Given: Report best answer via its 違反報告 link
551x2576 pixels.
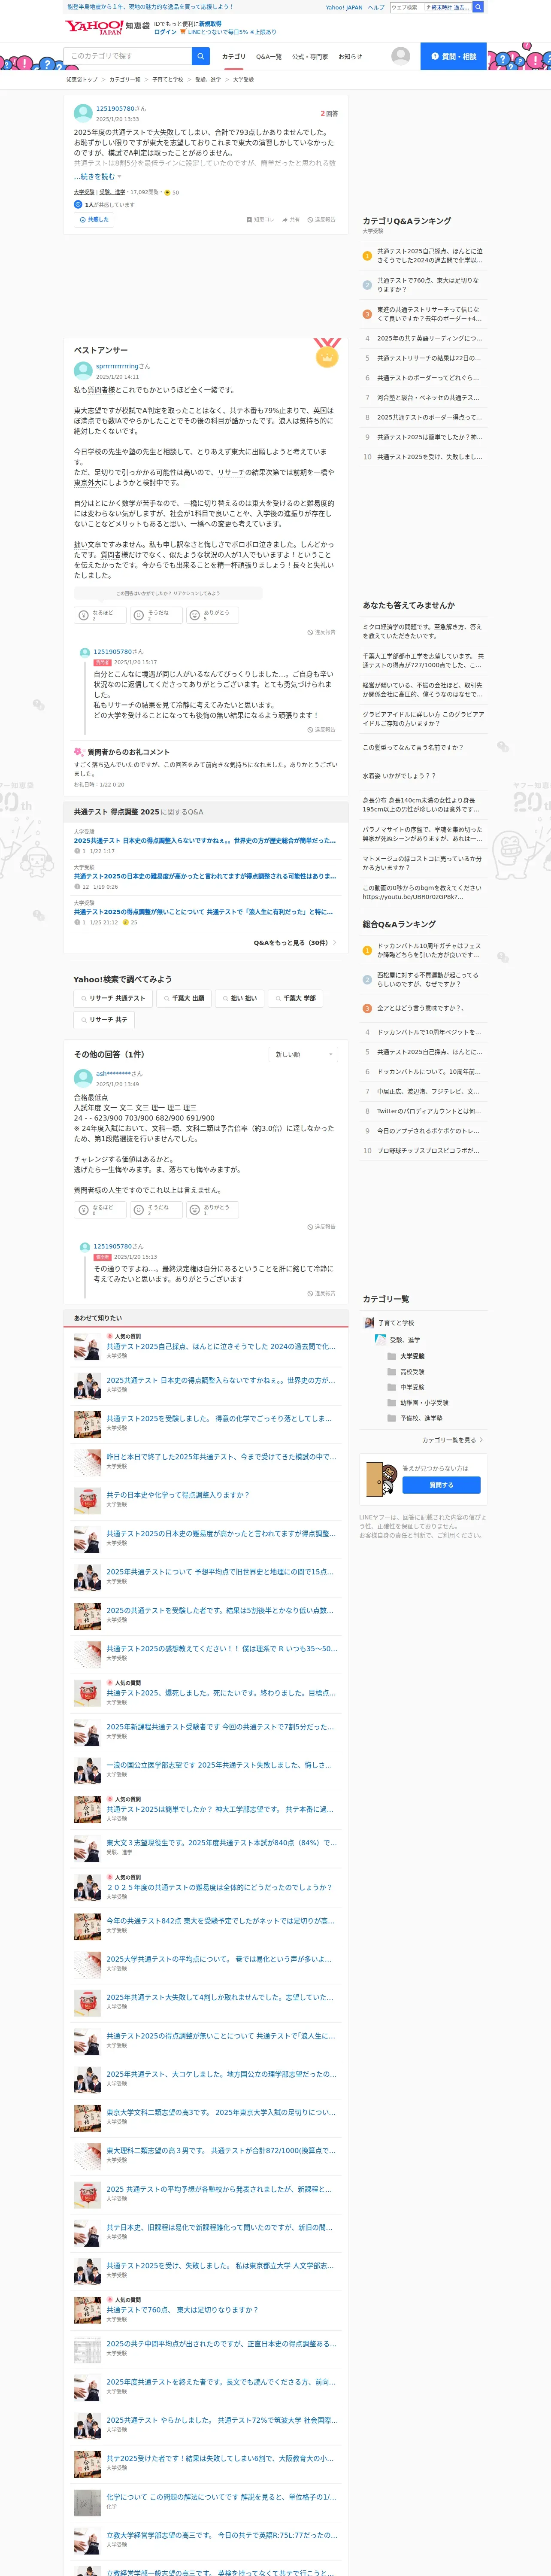Looking at the screenshot, I should coord(321,632).
